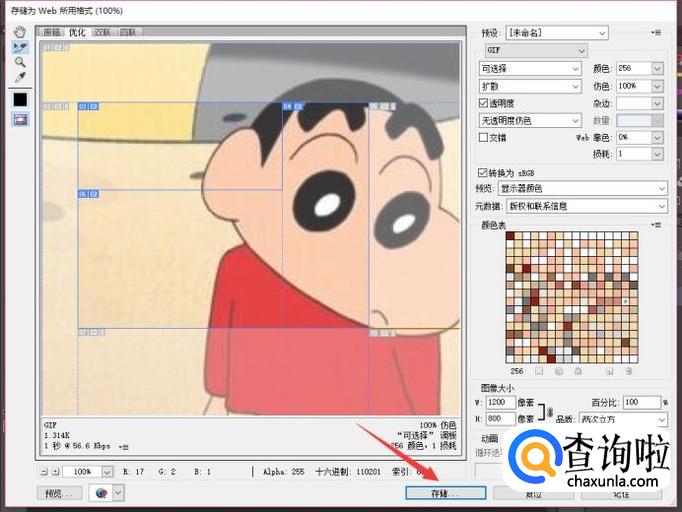Screen dimensions: 682x512
Task: Open the optimize panel flyout menu icon
Action: click(656, 33)
